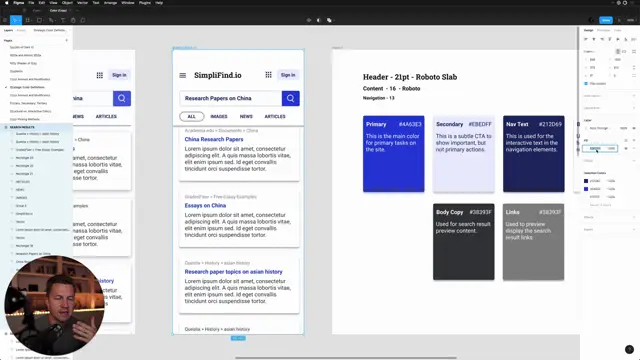Open the Arrange menu
The image size is (640, 360).
pos(110,3)
